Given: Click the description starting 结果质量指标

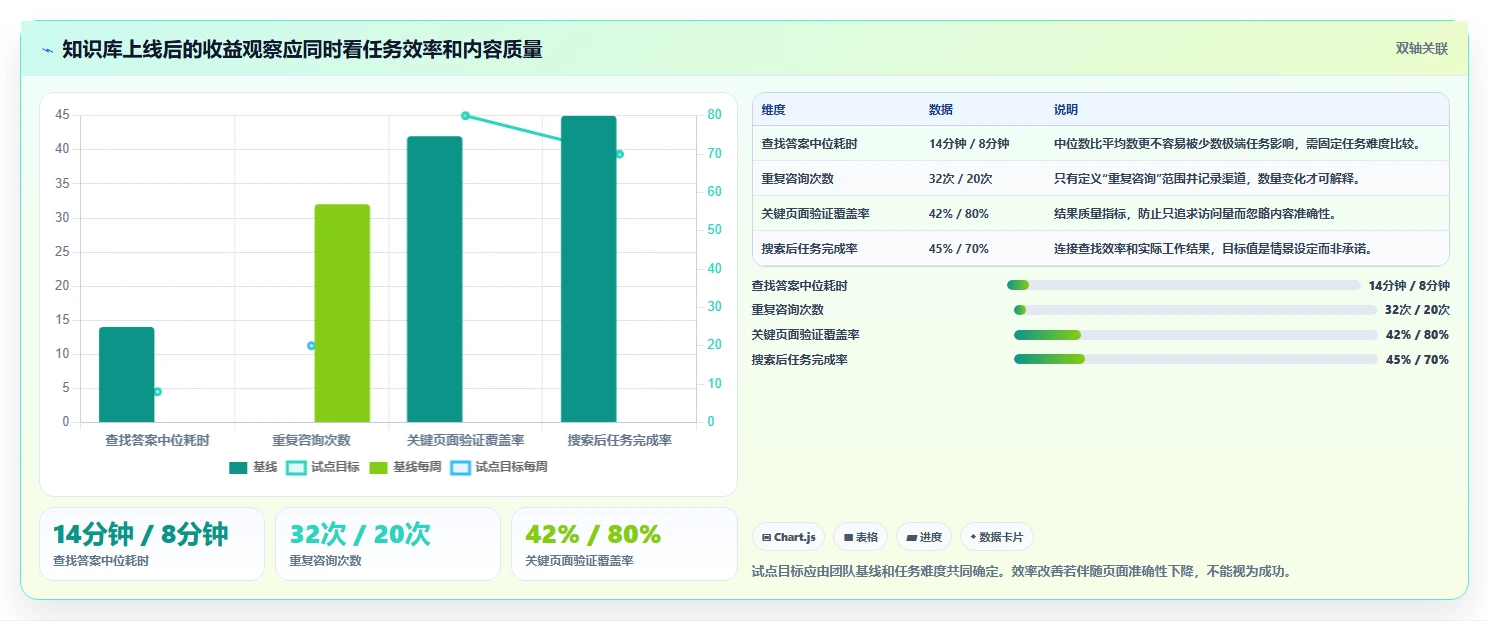Looking at the screenshot, I should 1195,214.
